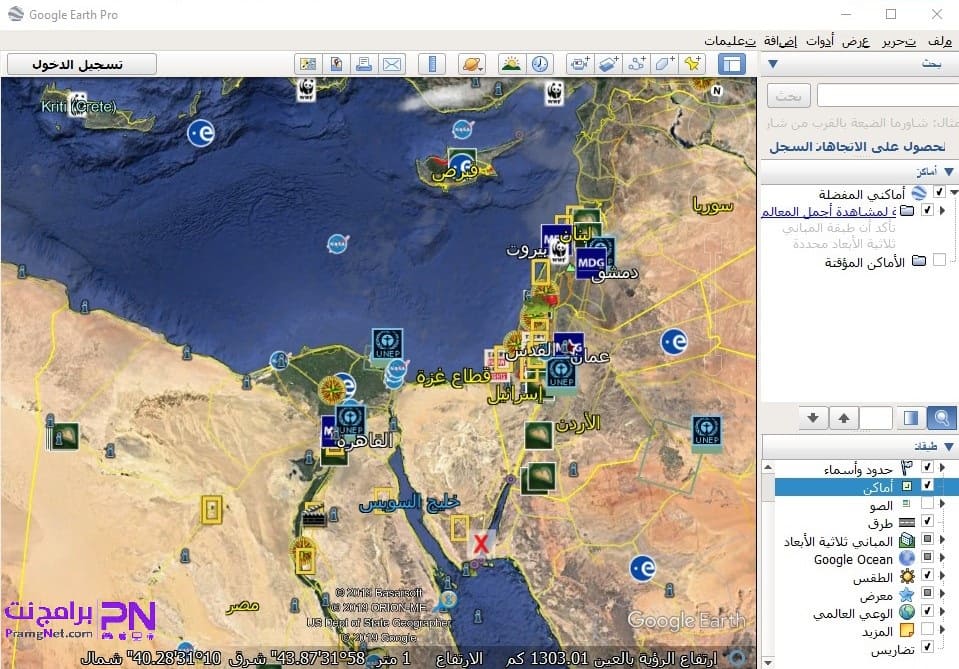Expand the الصو layer node
959x669 pixels.
tap(942, 503)
